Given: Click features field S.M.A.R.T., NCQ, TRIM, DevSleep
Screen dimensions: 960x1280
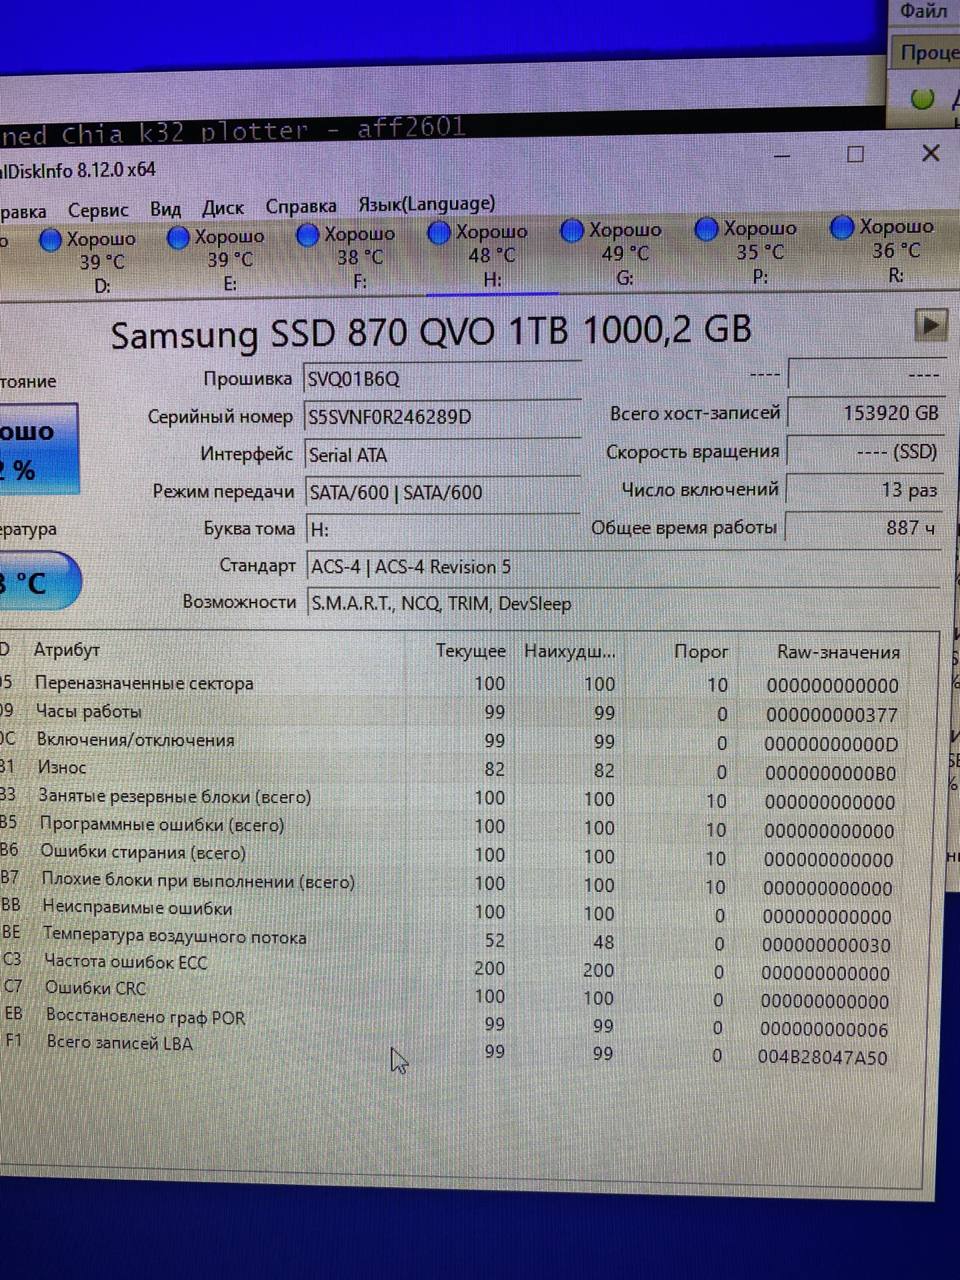Looking at the screenshot, I should tap(623, 603).
